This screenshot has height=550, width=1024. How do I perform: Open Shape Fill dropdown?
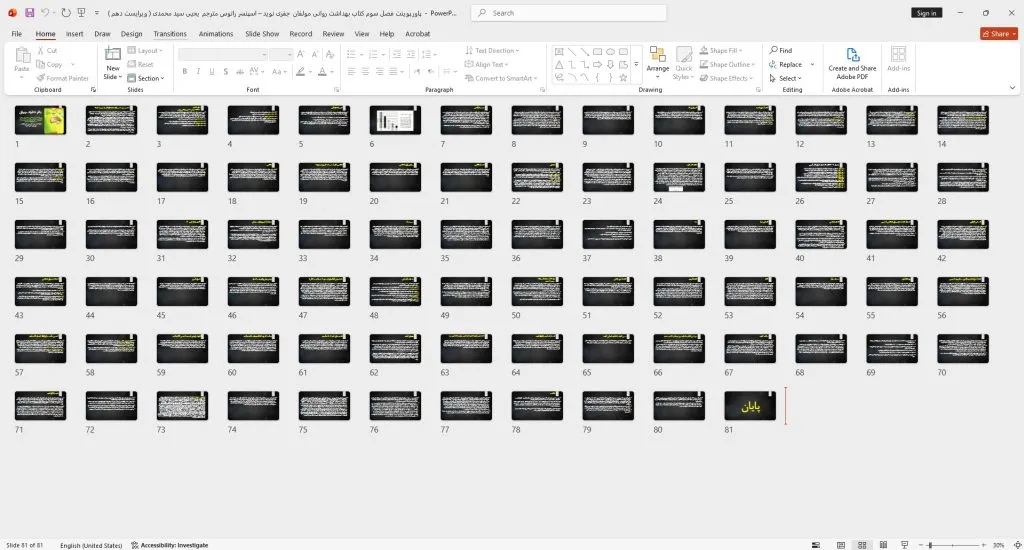[x=721, y=50]
